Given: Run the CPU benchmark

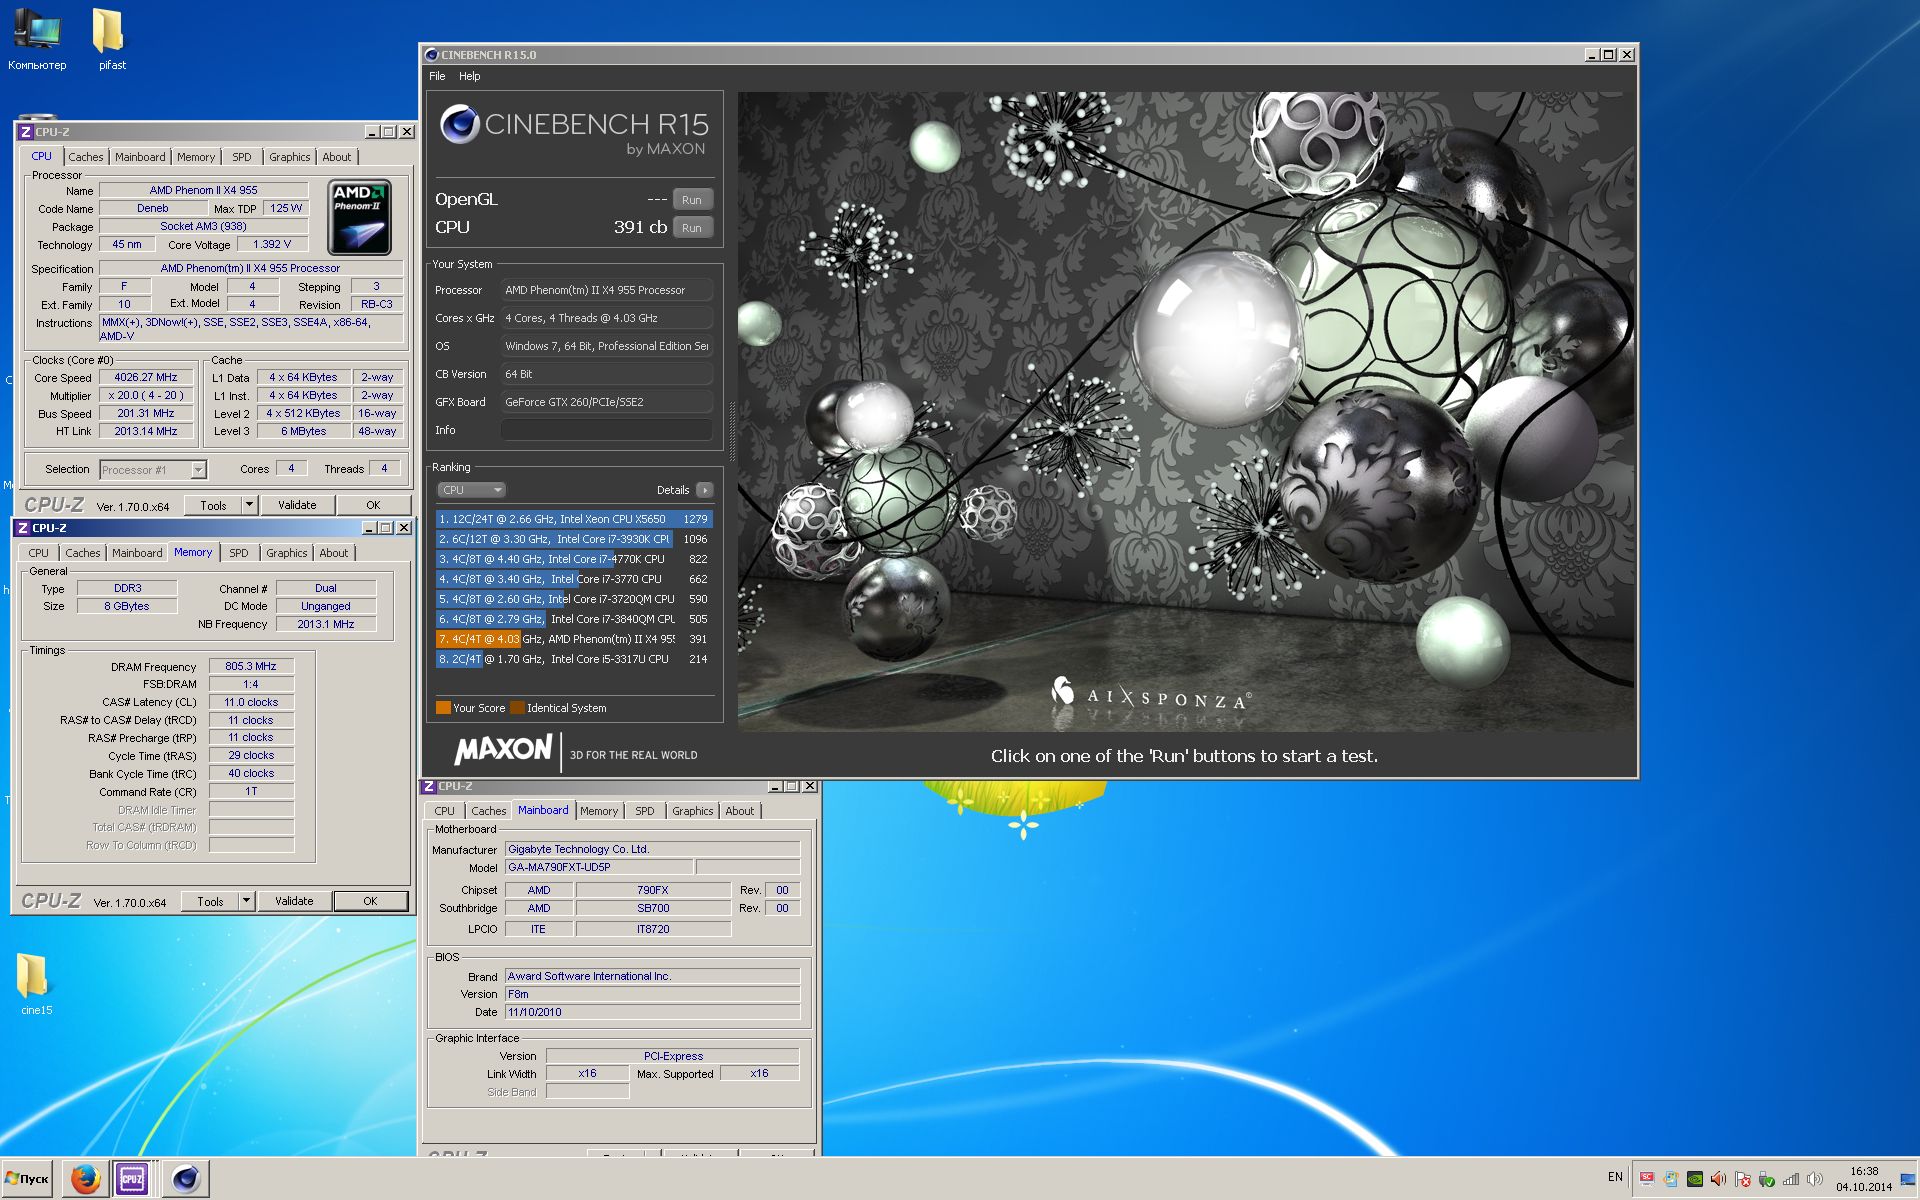Looking at the screenshot, I should (692, 228).
